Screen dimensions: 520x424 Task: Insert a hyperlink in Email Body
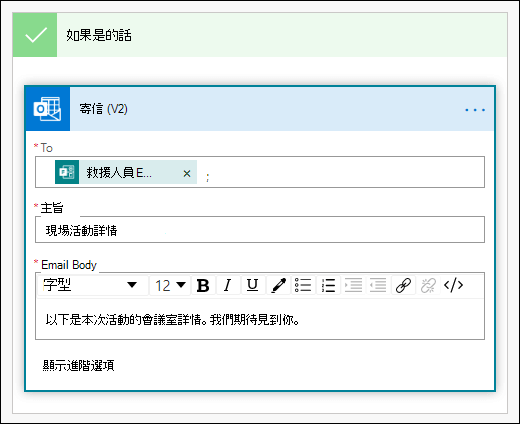403,285
